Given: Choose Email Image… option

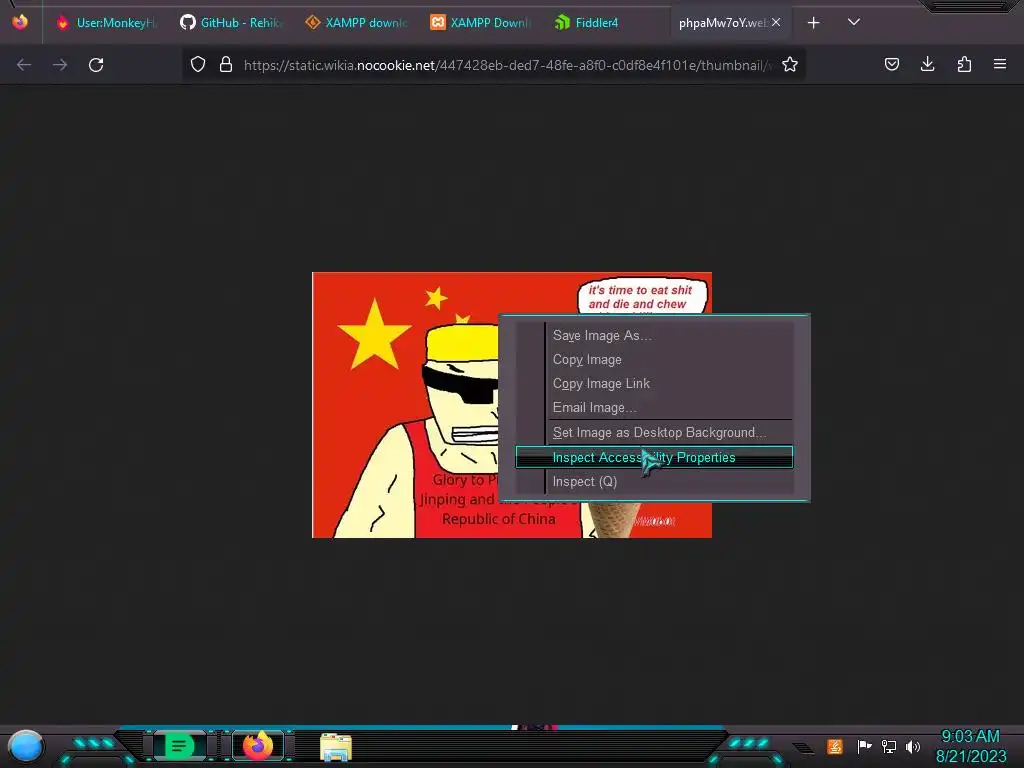Looking at the screenshot, I should click(654, 408).
